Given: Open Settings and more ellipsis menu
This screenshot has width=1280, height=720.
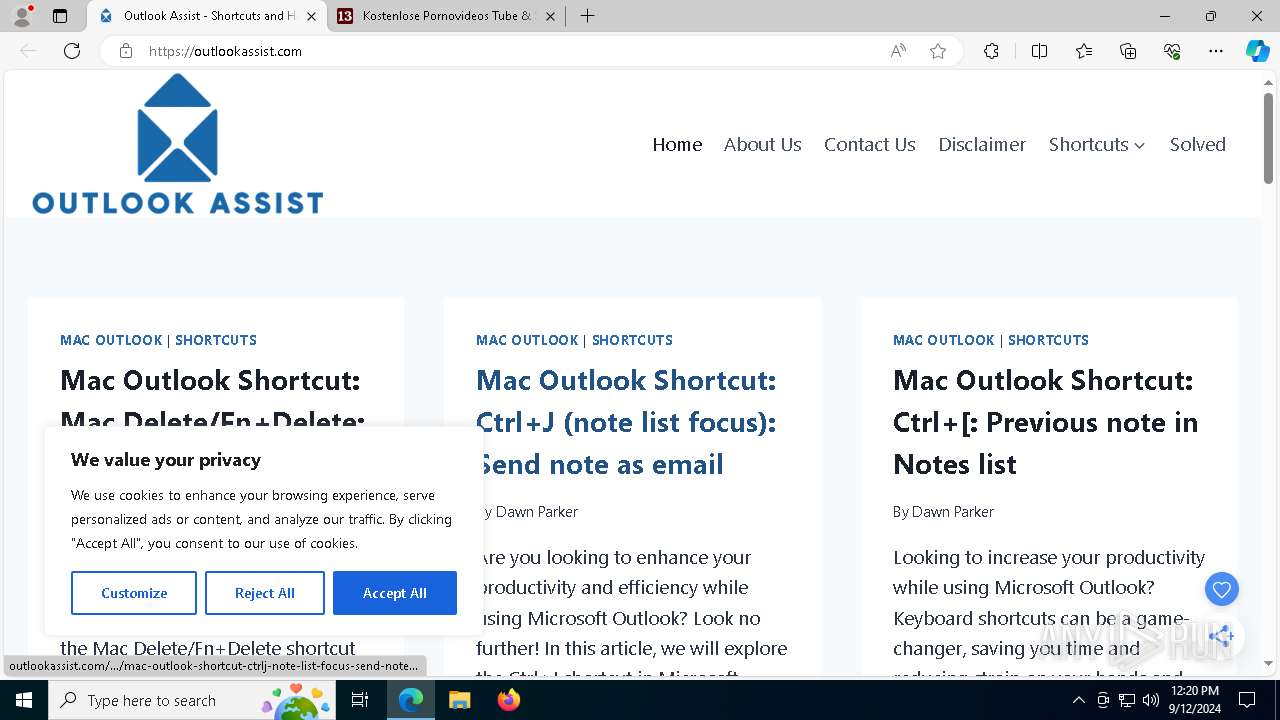Looking at the screenshot, I should click(x=1216, y=51).
